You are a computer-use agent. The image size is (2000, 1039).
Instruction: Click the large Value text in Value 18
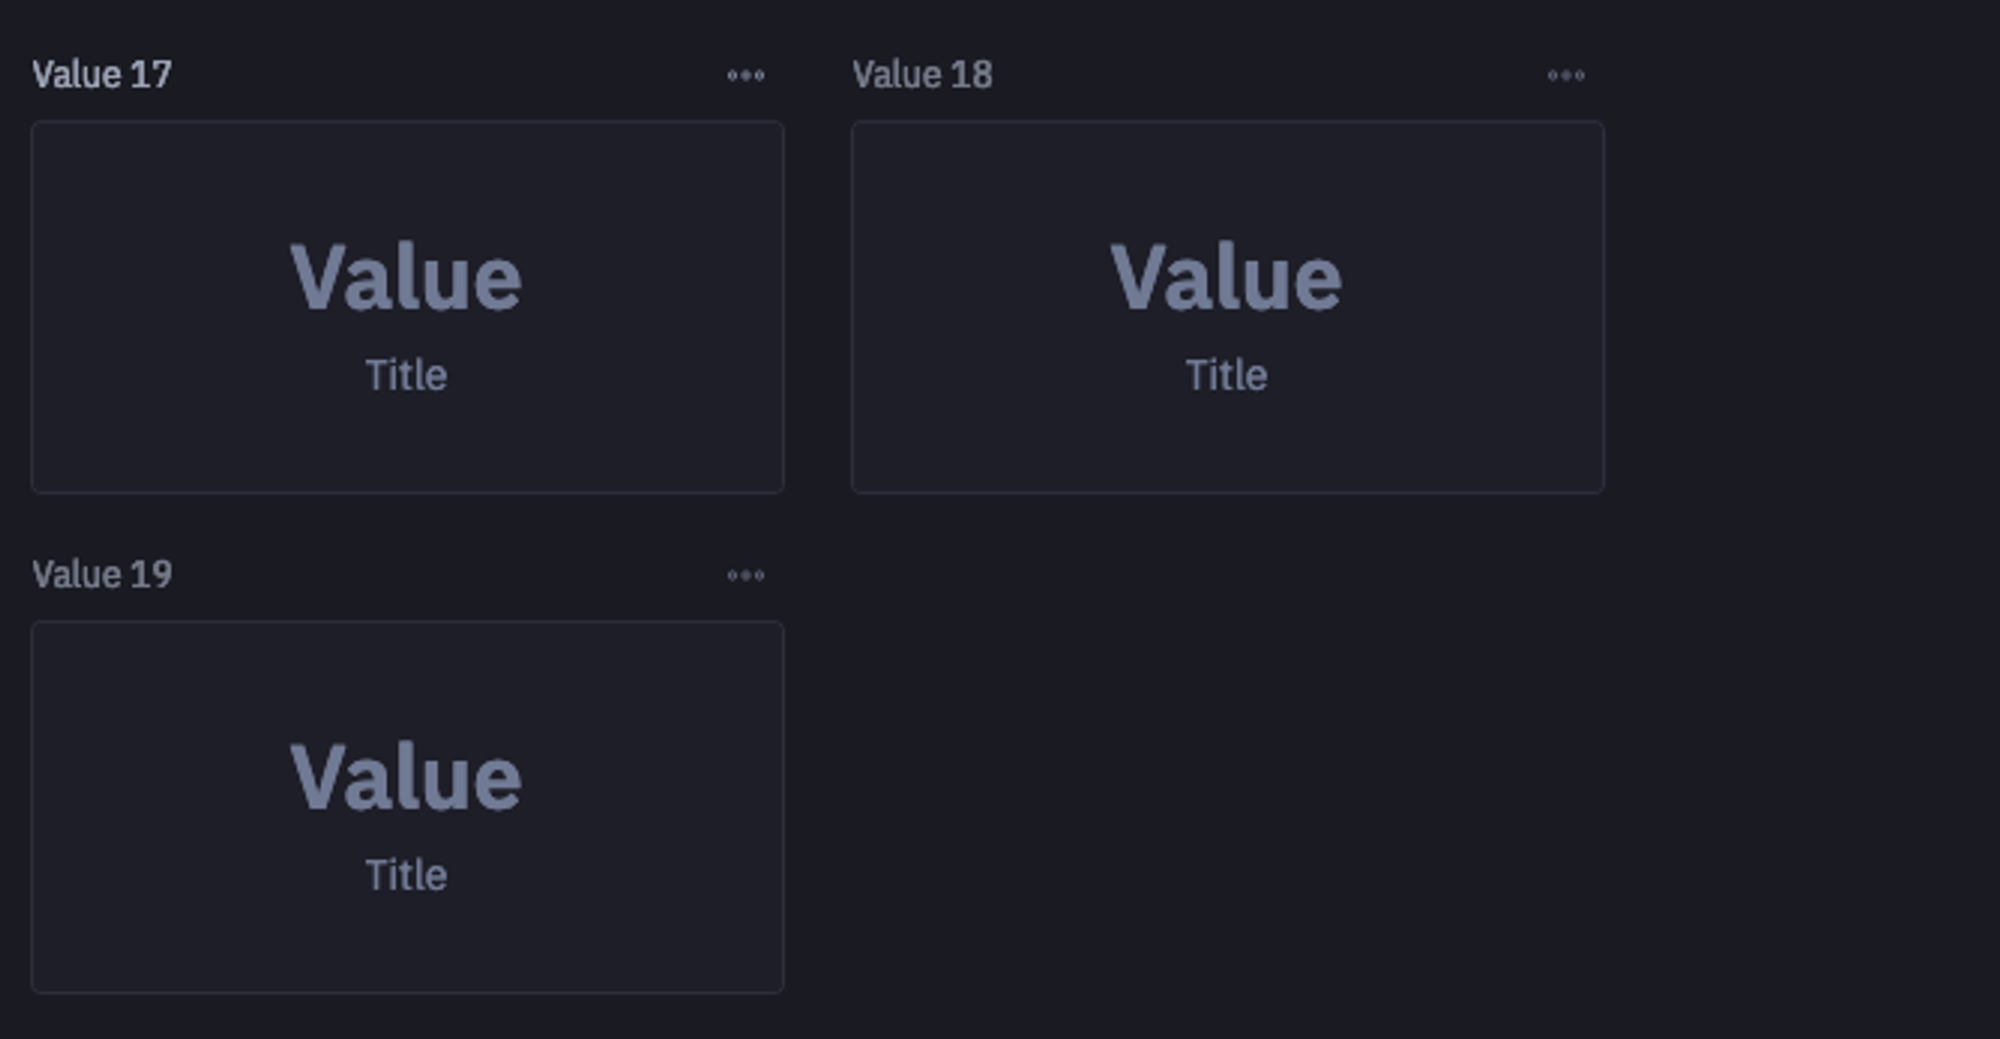1226,277
